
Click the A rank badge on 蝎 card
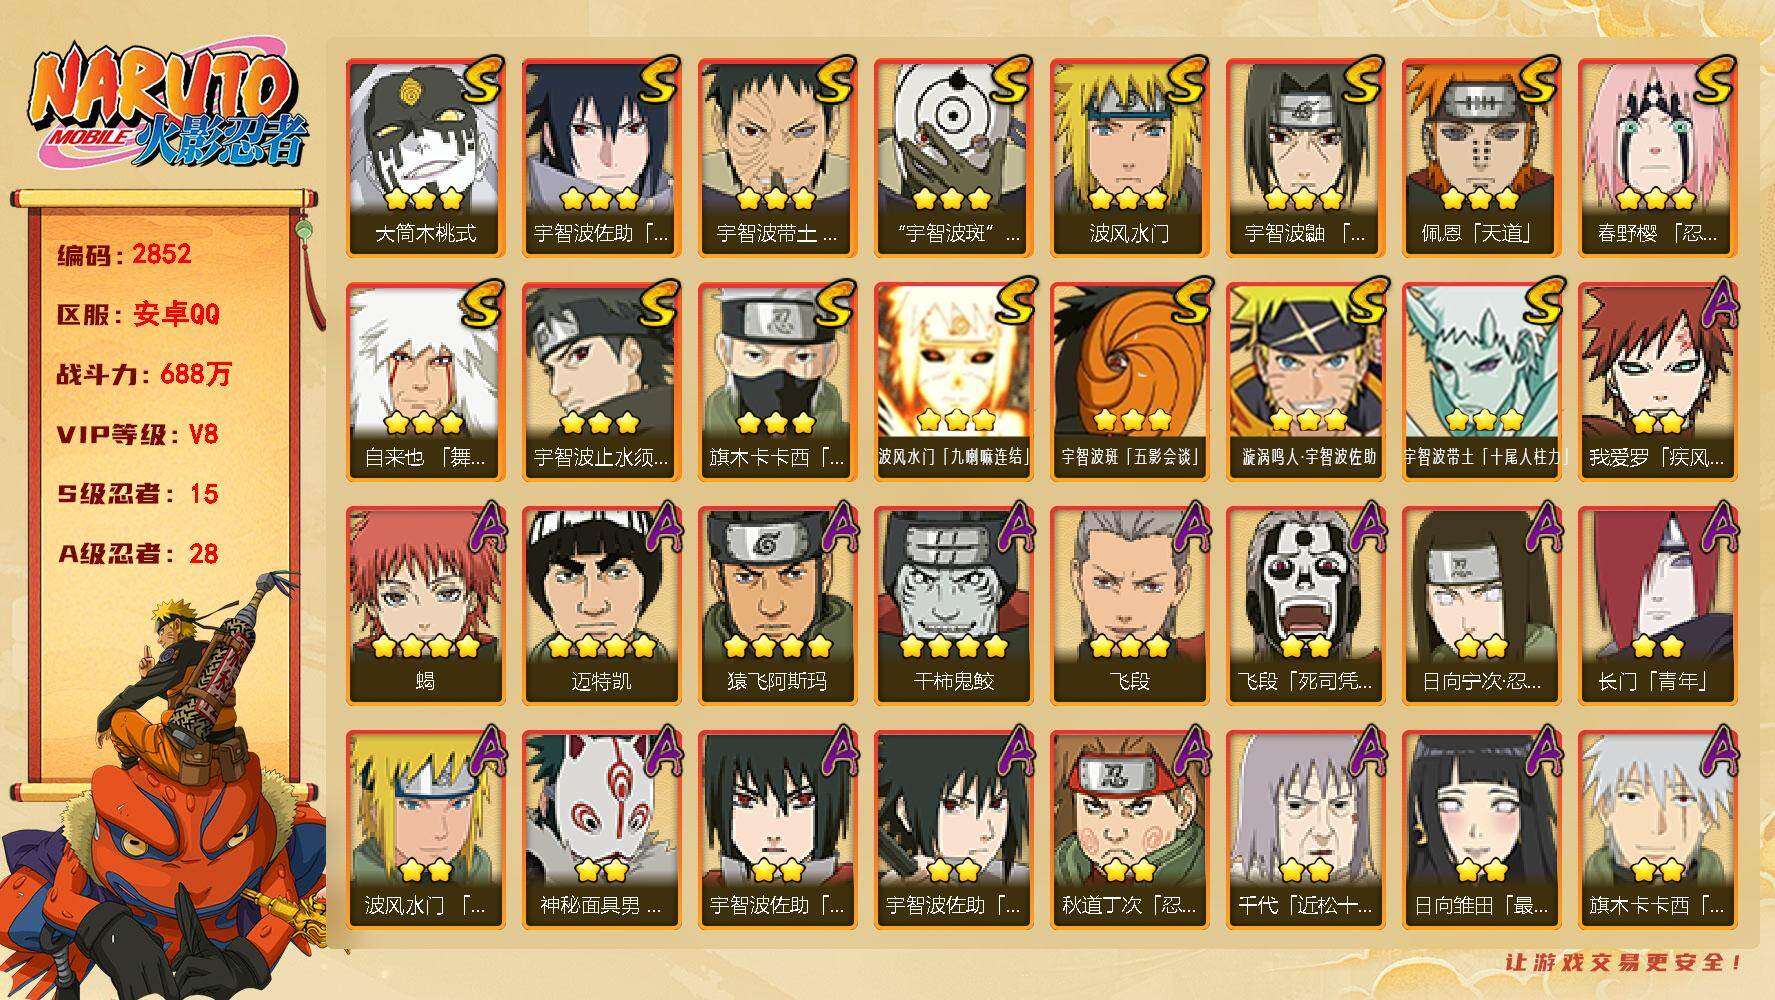click(x=480, y=527)
